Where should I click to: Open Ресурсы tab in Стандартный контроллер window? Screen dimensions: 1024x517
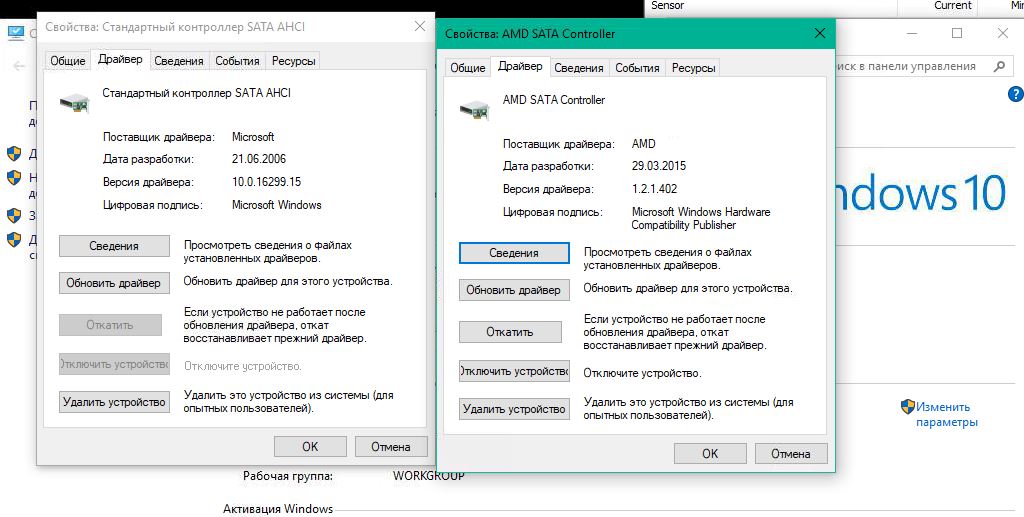pyautogui.click(x=293, y=61)
